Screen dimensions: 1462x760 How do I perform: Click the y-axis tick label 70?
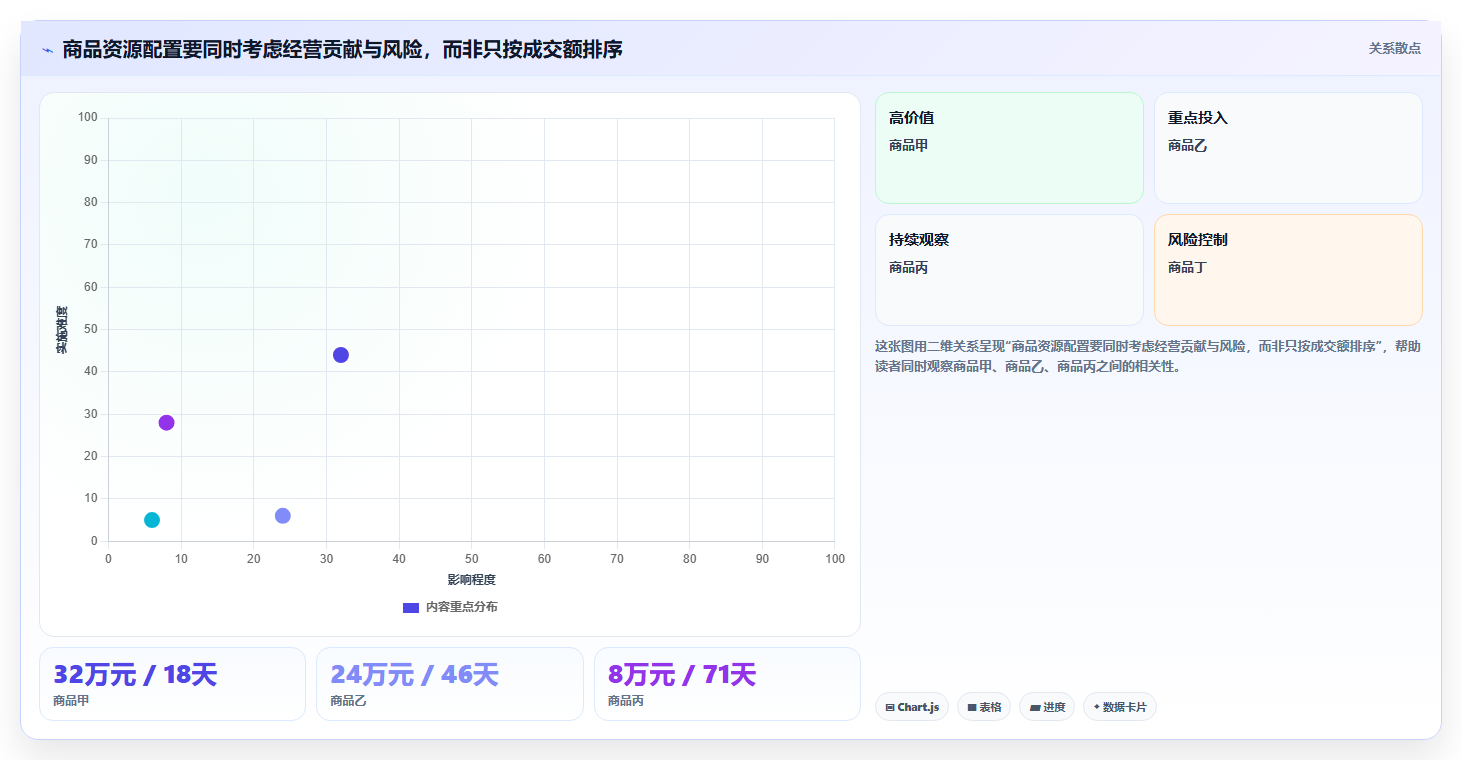point(90,244)
